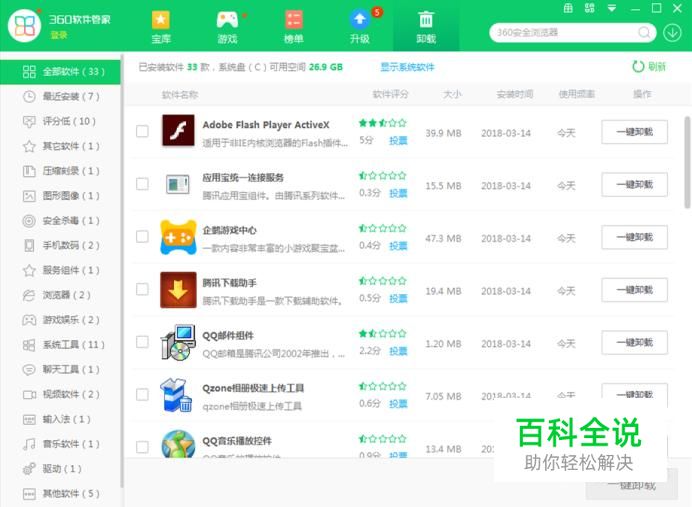Sort by 安装时间 column header

click(515, 94)
